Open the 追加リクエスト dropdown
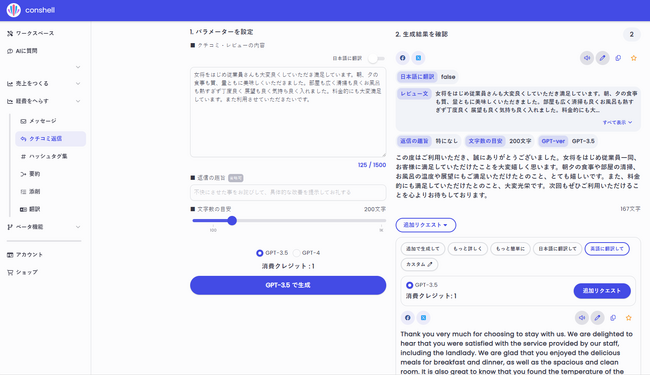Image resolution: width=650 pixels, height=375 pixels. tap(426, 225)
